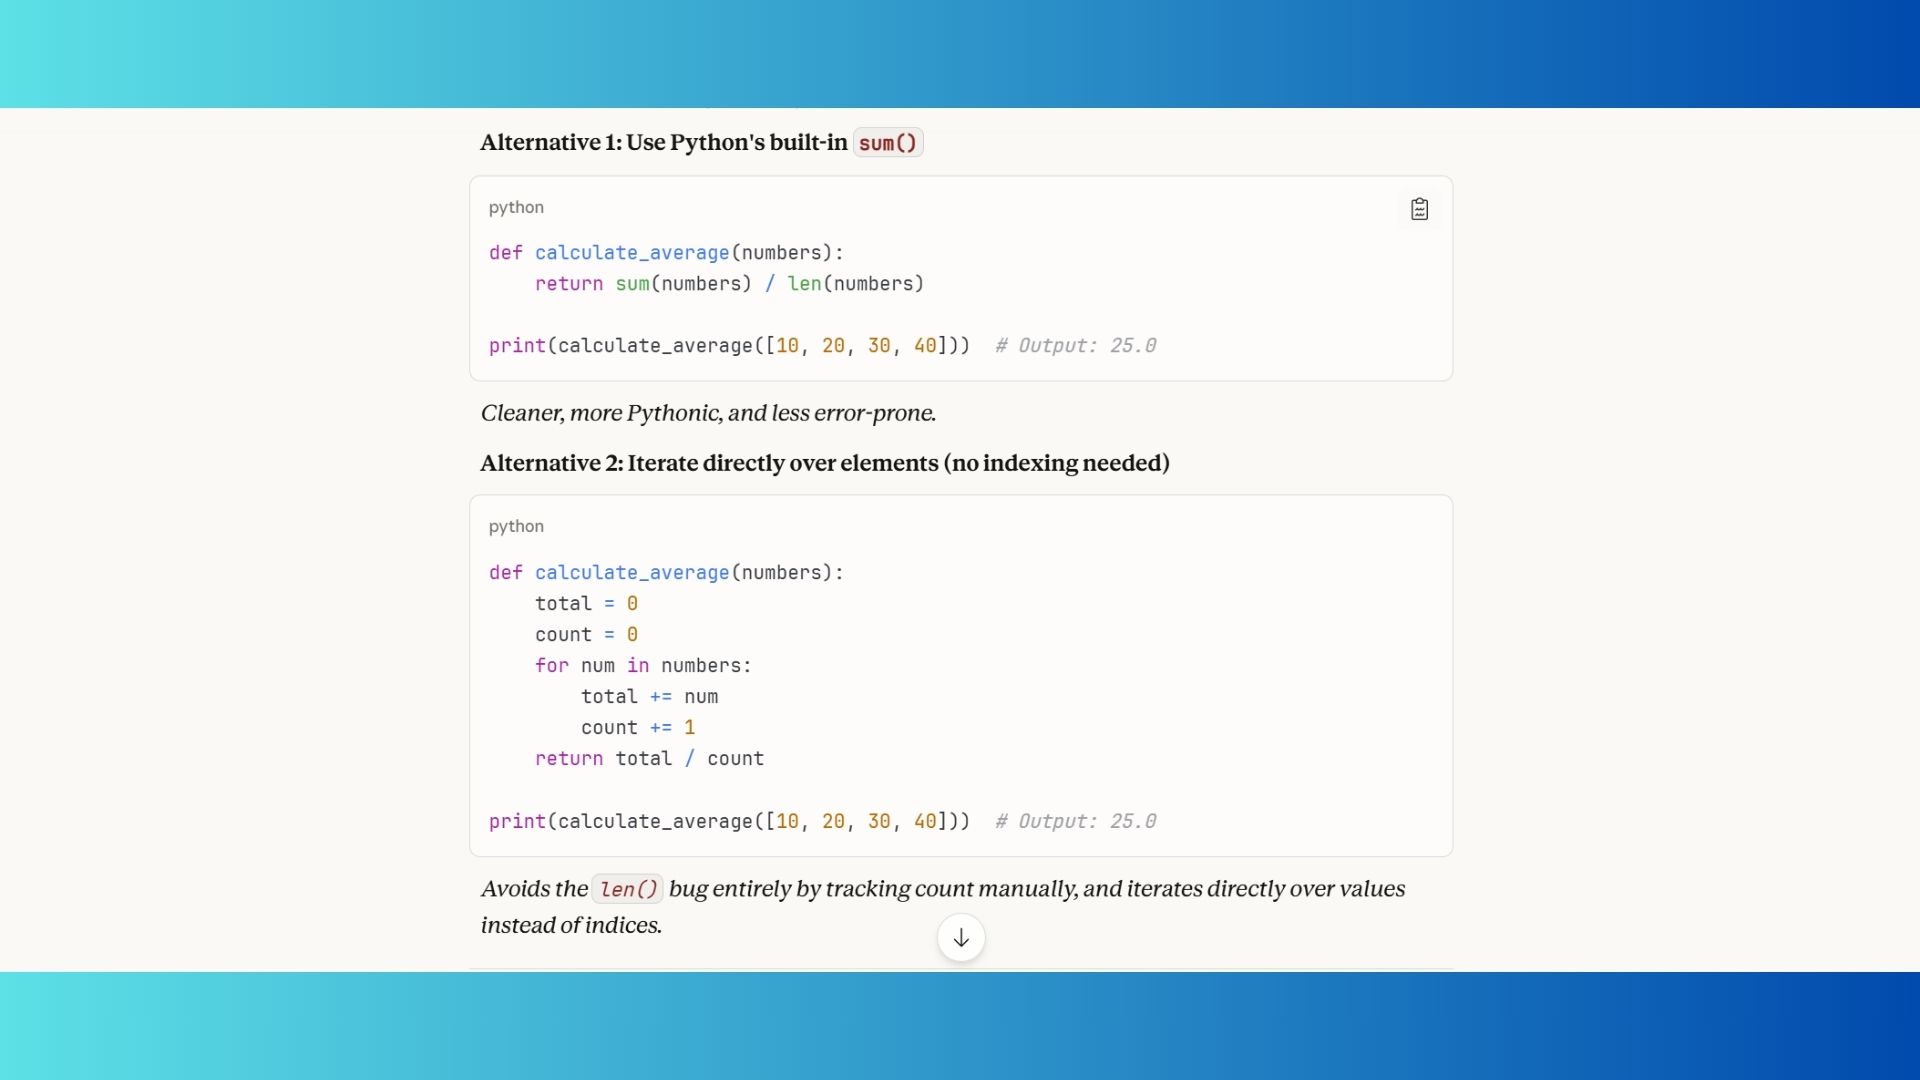Click the 'count += 1' code line
The height and width of the screenshot is (1080, 1920).
637,728
